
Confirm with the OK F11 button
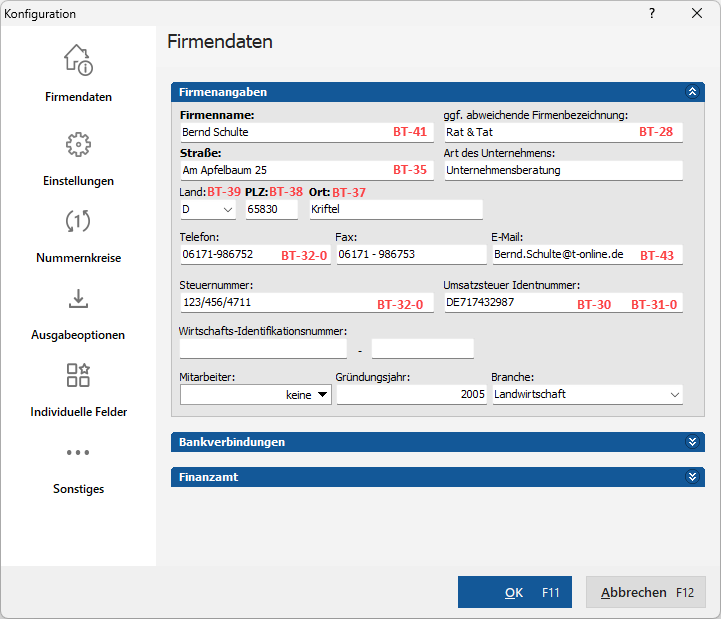[515, 592]
